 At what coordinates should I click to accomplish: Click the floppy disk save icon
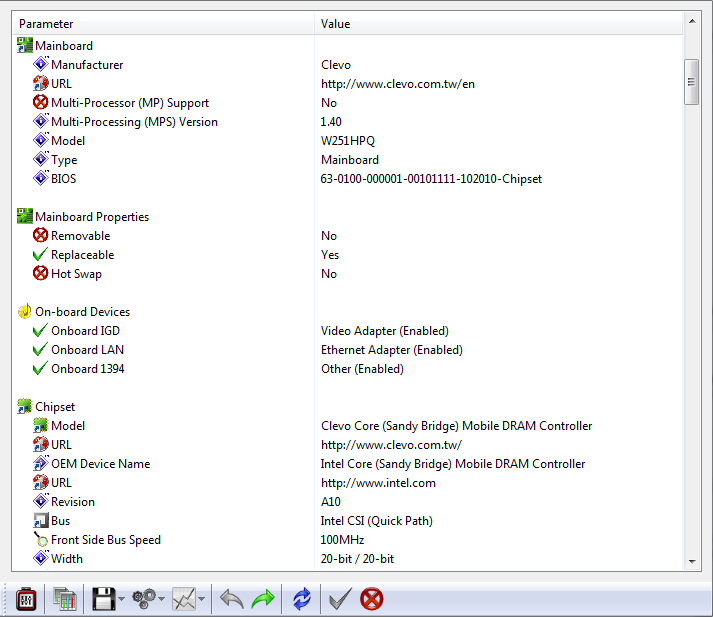tap(104, 599)
